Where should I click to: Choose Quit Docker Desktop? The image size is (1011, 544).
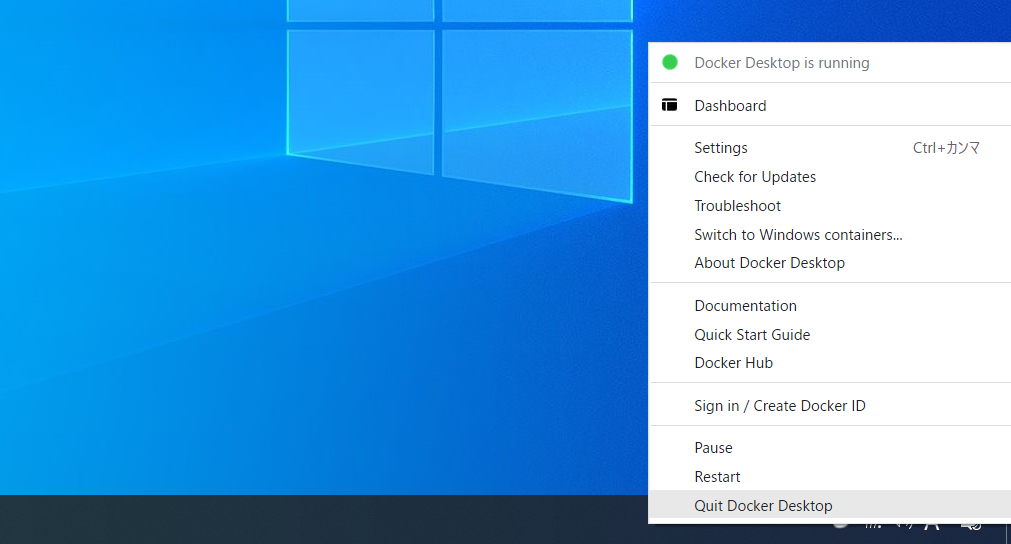coord(830,506)
